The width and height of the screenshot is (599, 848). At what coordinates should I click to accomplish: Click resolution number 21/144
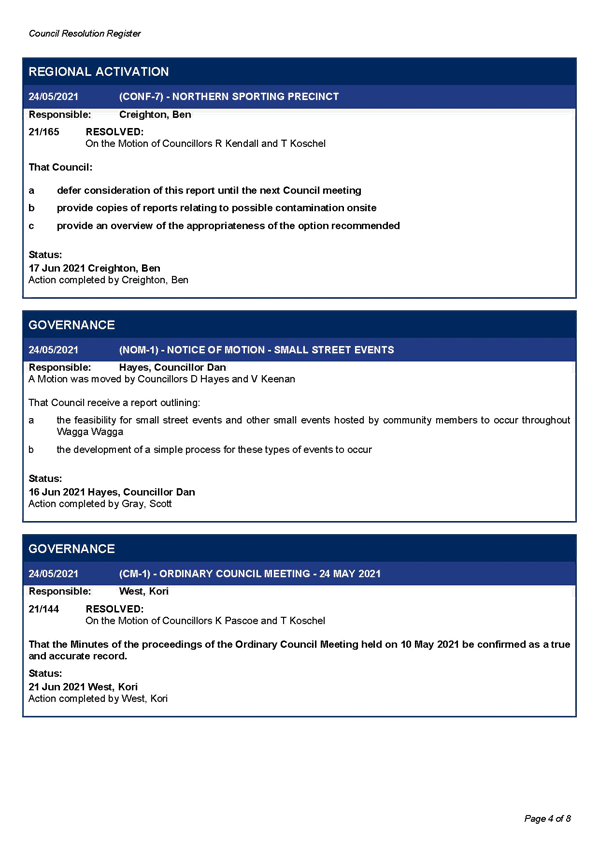click(x=44, y=609)
